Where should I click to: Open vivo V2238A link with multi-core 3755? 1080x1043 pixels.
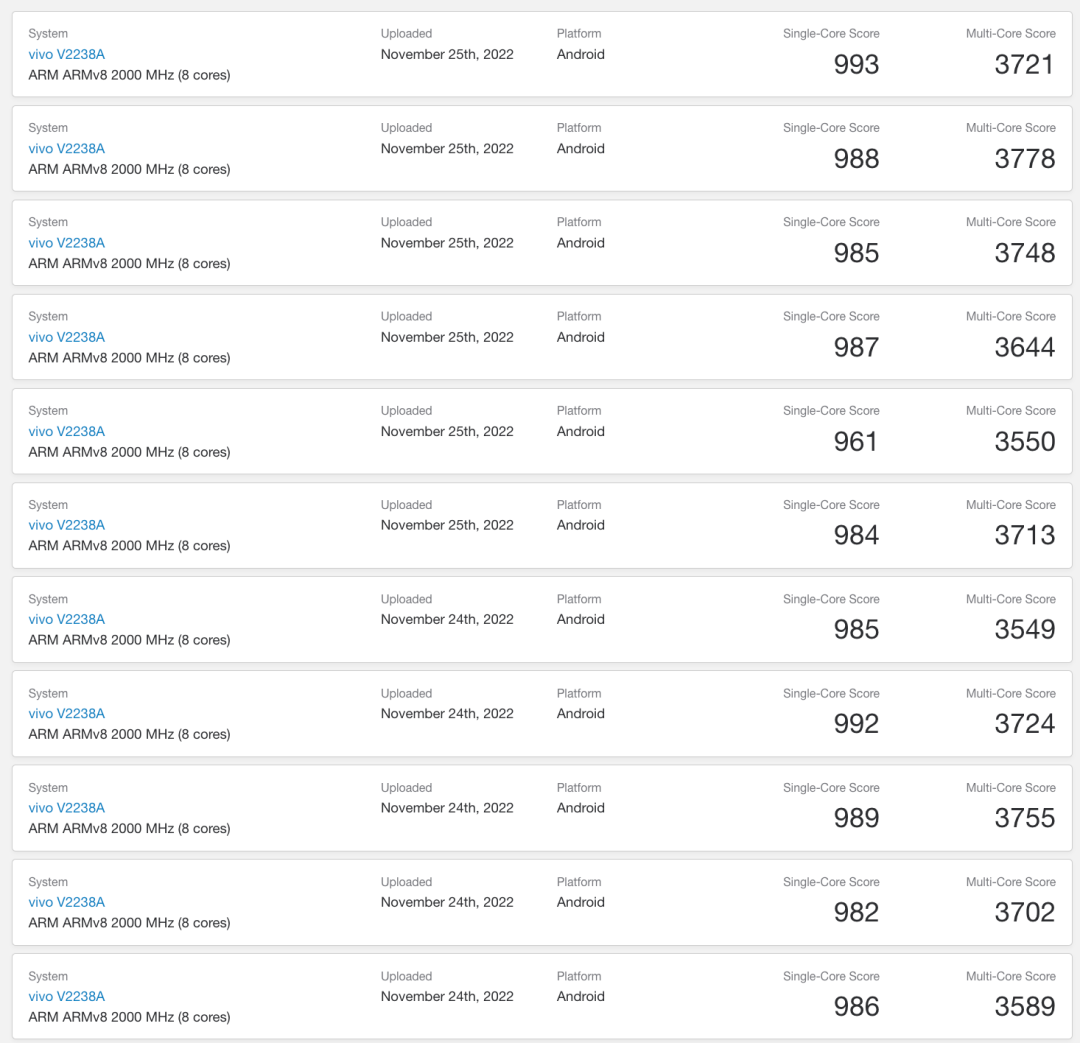click(66, 808)
